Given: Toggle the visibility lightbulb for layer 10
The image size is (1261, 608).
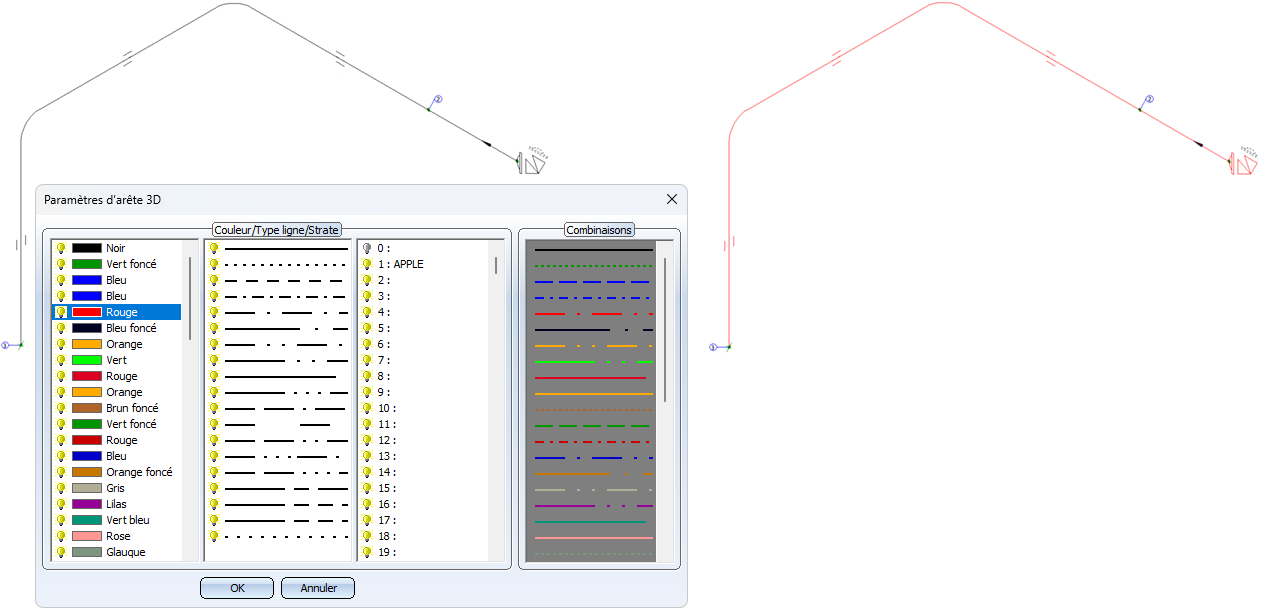Looking at the screenshot, I should click(x=367, y=408).
